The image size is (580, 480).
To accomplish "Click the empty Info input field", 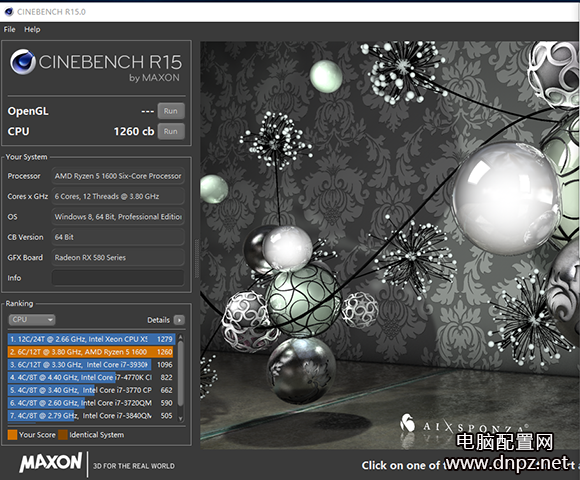I will coord(118,278).
